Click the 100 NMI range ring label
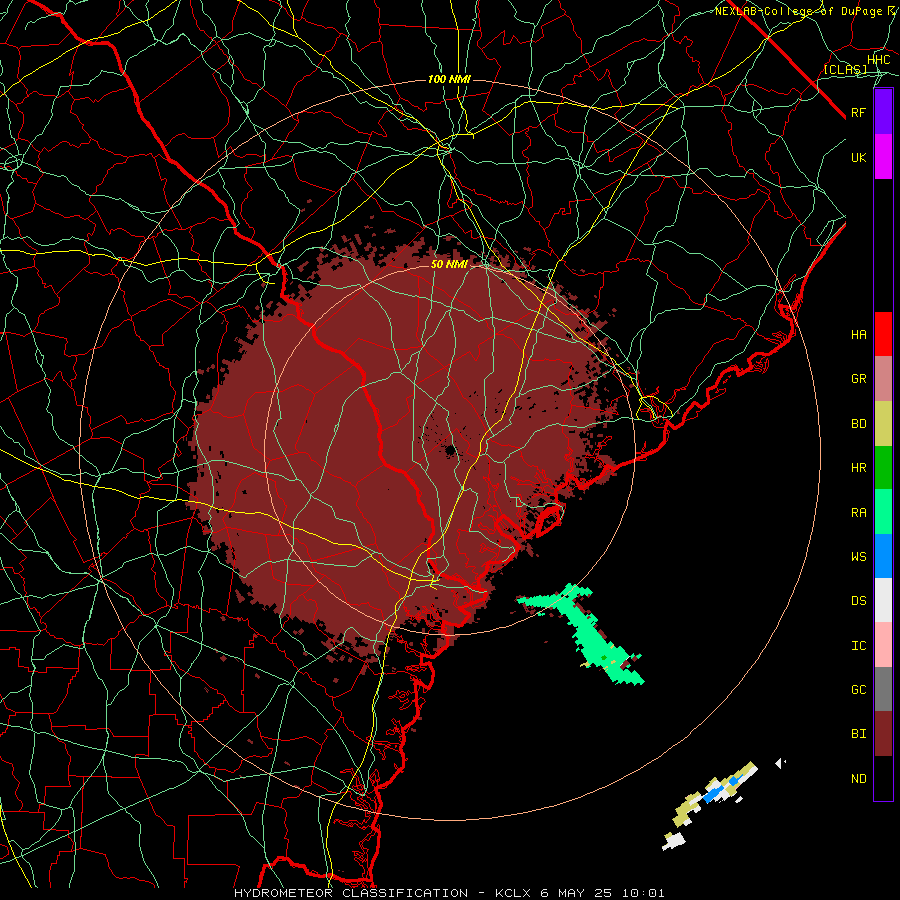 (449, 79)
